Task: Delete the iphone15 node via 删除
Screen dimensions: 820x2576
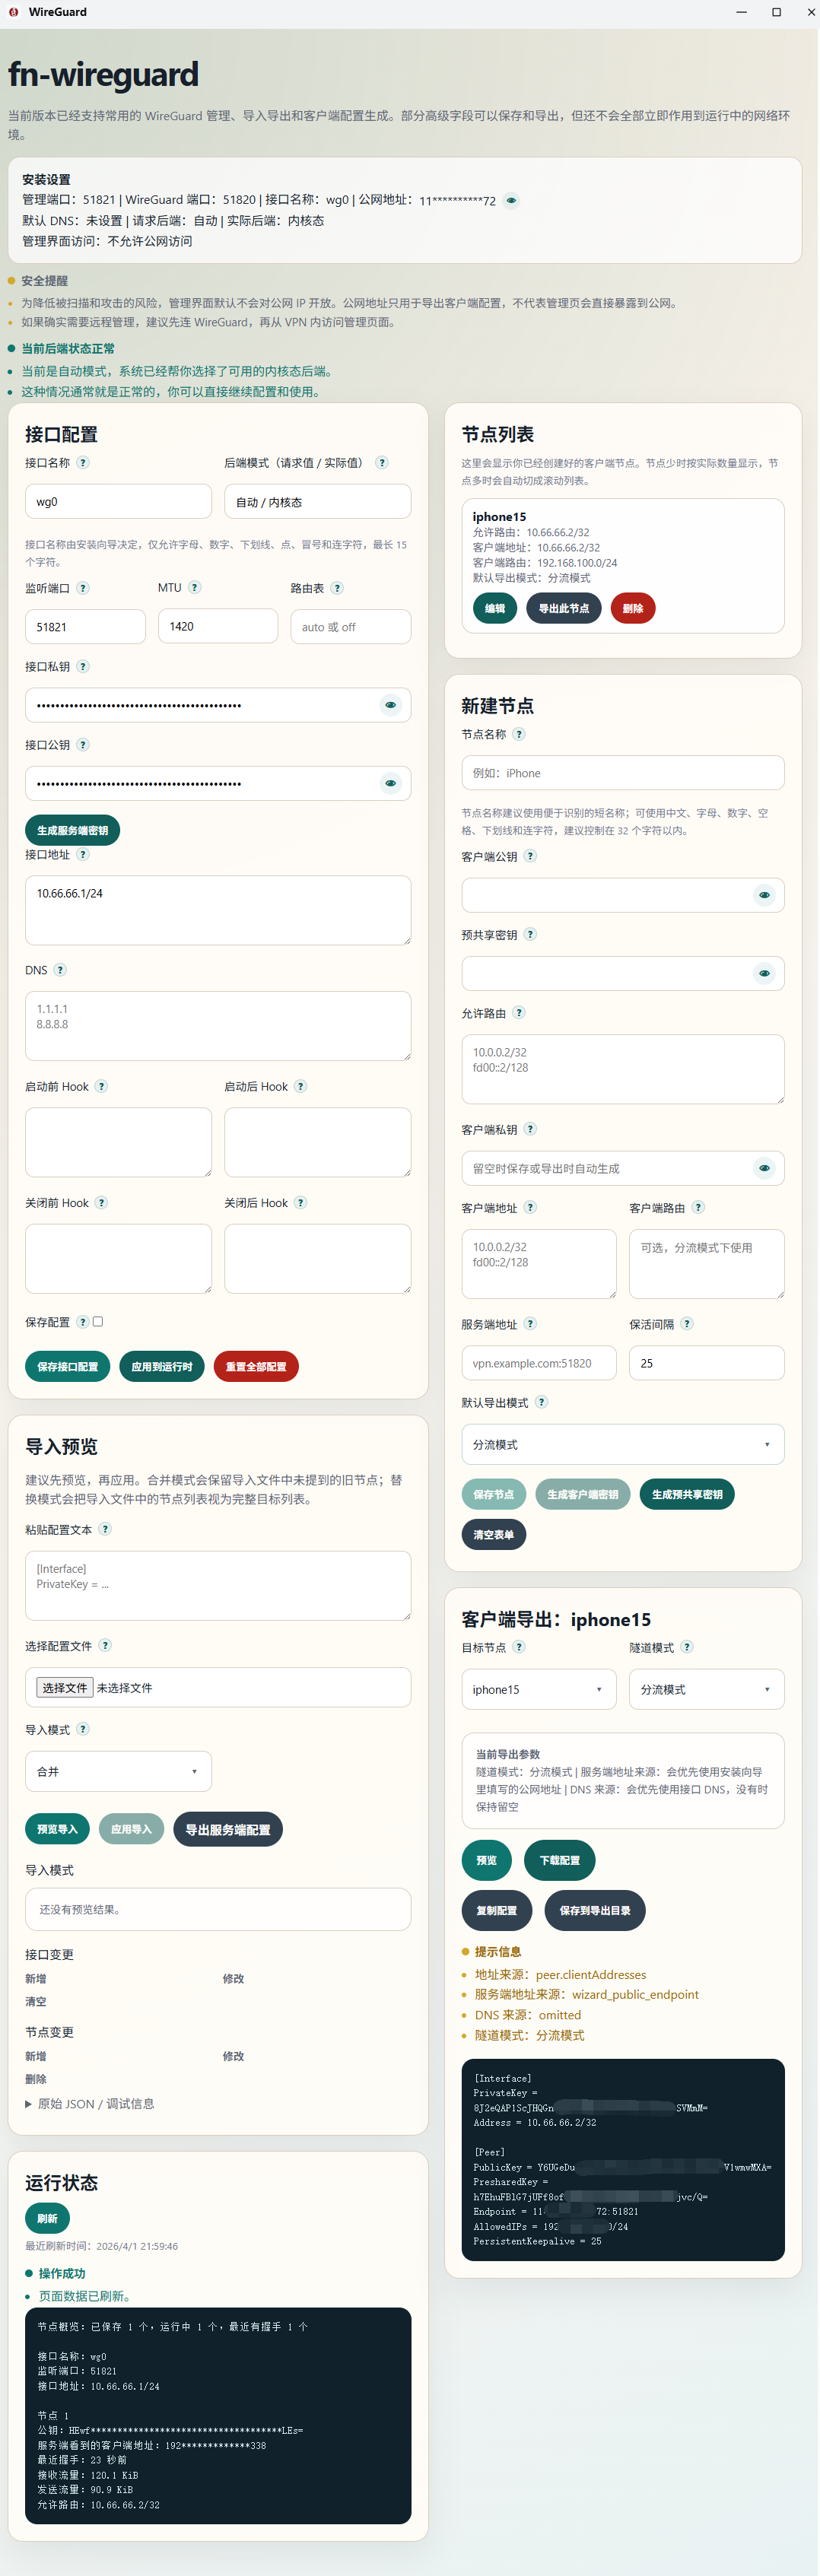Action: (633, 608)
